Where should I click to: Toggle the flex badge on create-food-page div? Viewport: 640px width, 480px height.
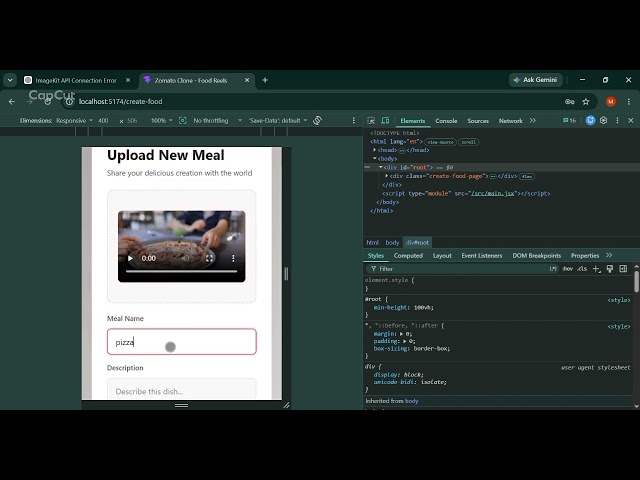tap(527, 176)
